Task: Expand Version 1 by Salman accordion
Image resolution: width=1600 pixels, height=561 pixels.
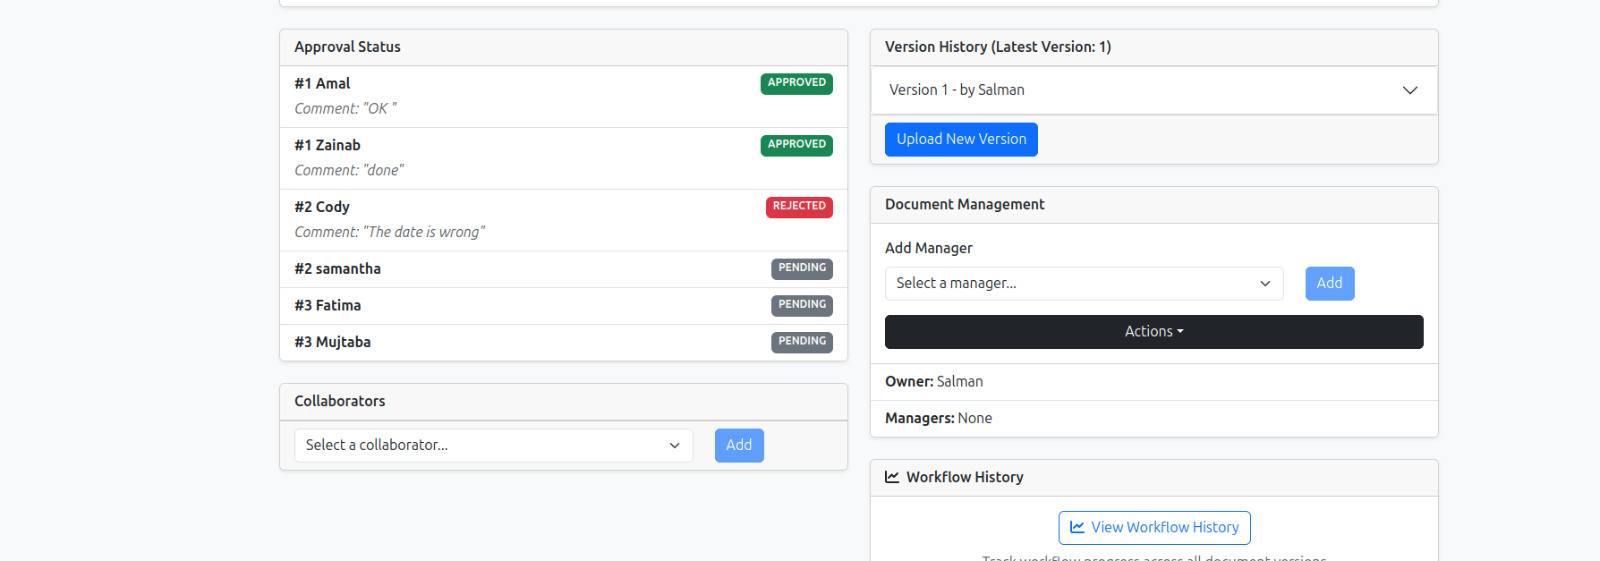Action: coord(1154,90)
